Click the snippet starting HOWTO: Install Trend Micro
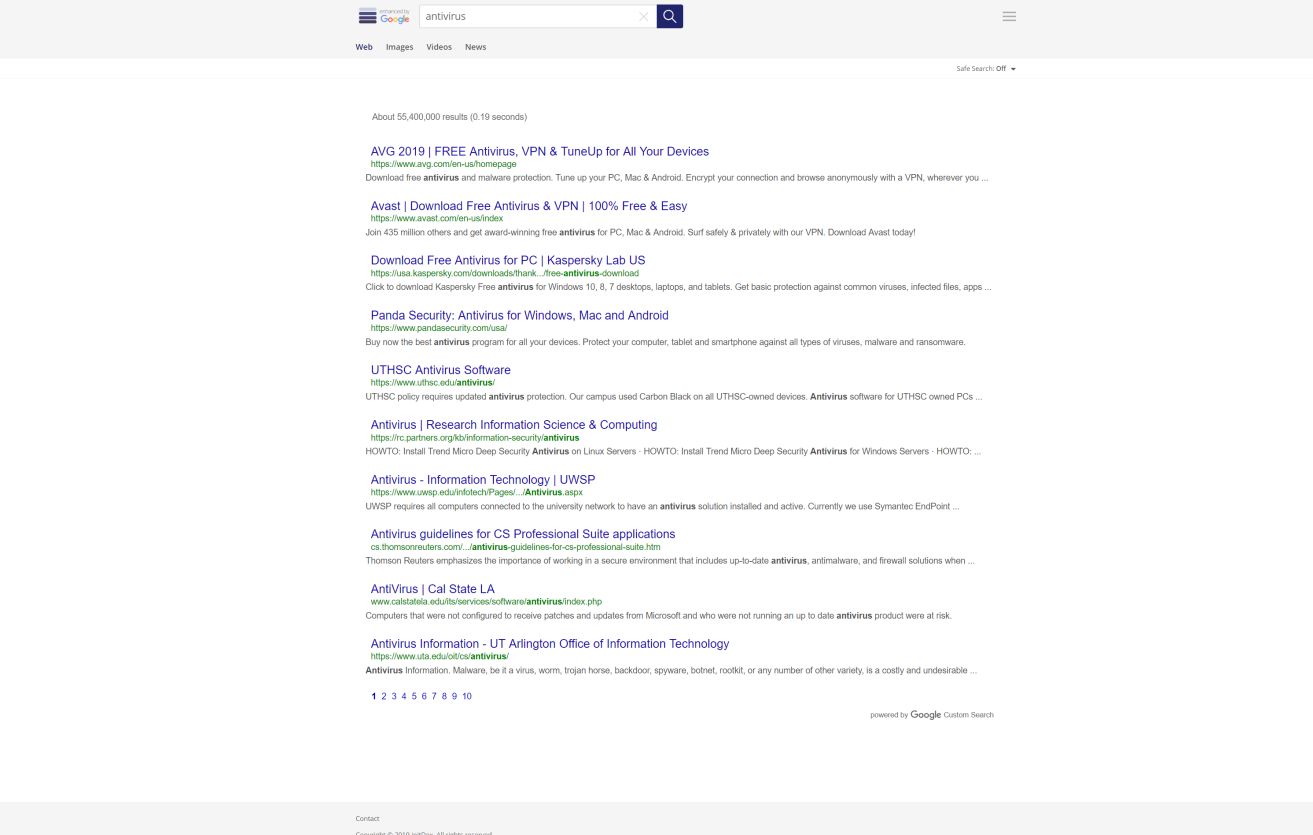1313x835 pixels. [x=674, y=452]
